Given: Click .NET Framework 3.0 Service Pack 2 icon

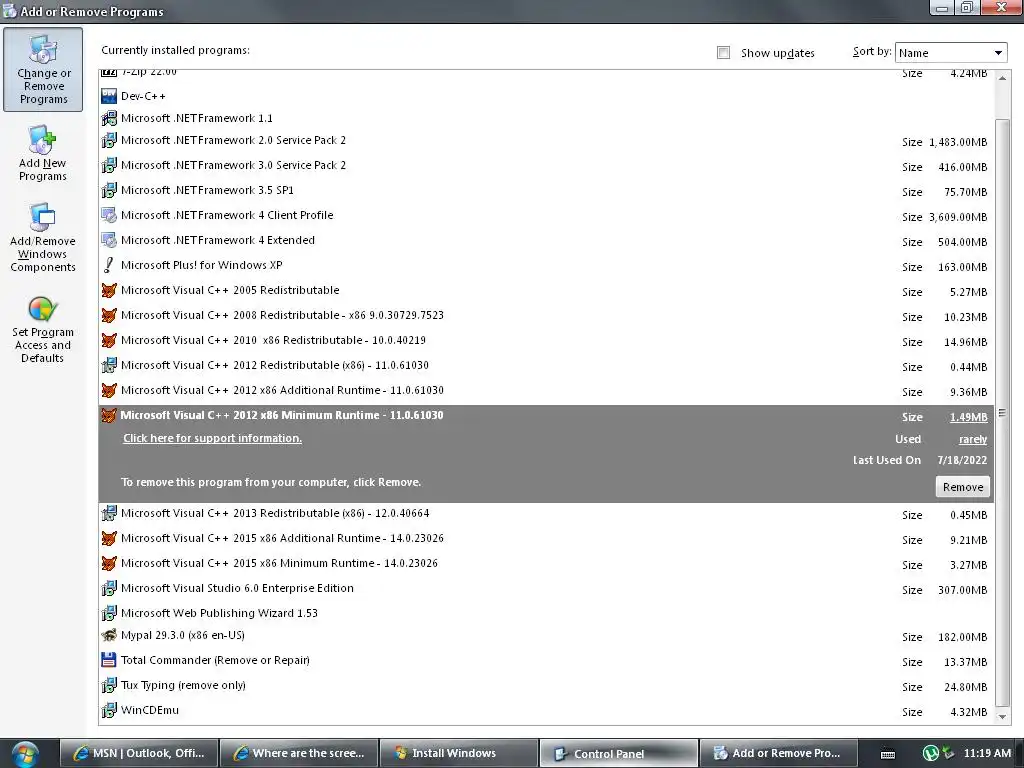Looking at the screenshot, I should point(109,165).
